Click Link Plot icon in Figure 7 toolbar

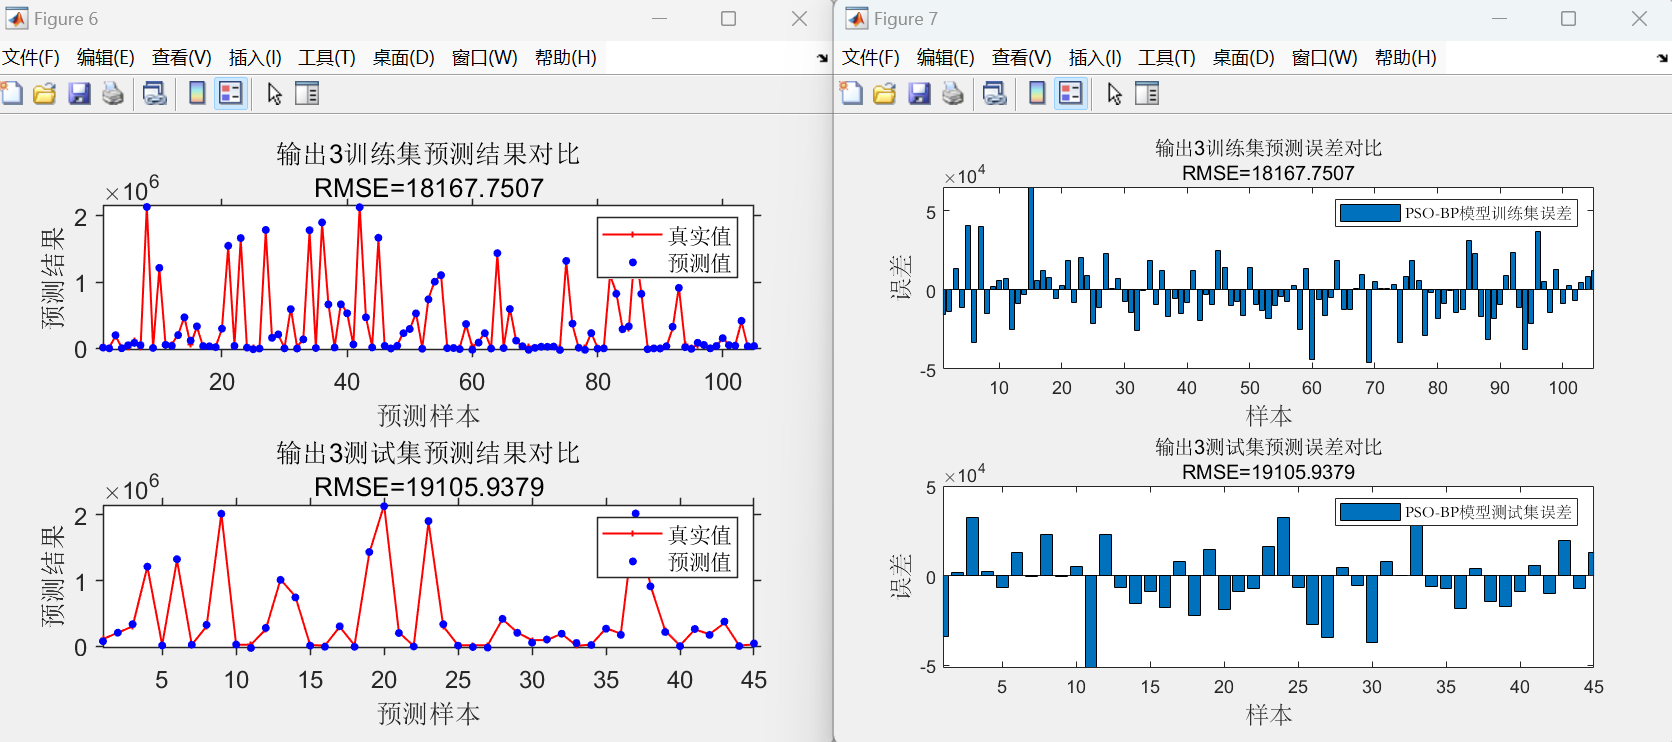coord(994,94)
